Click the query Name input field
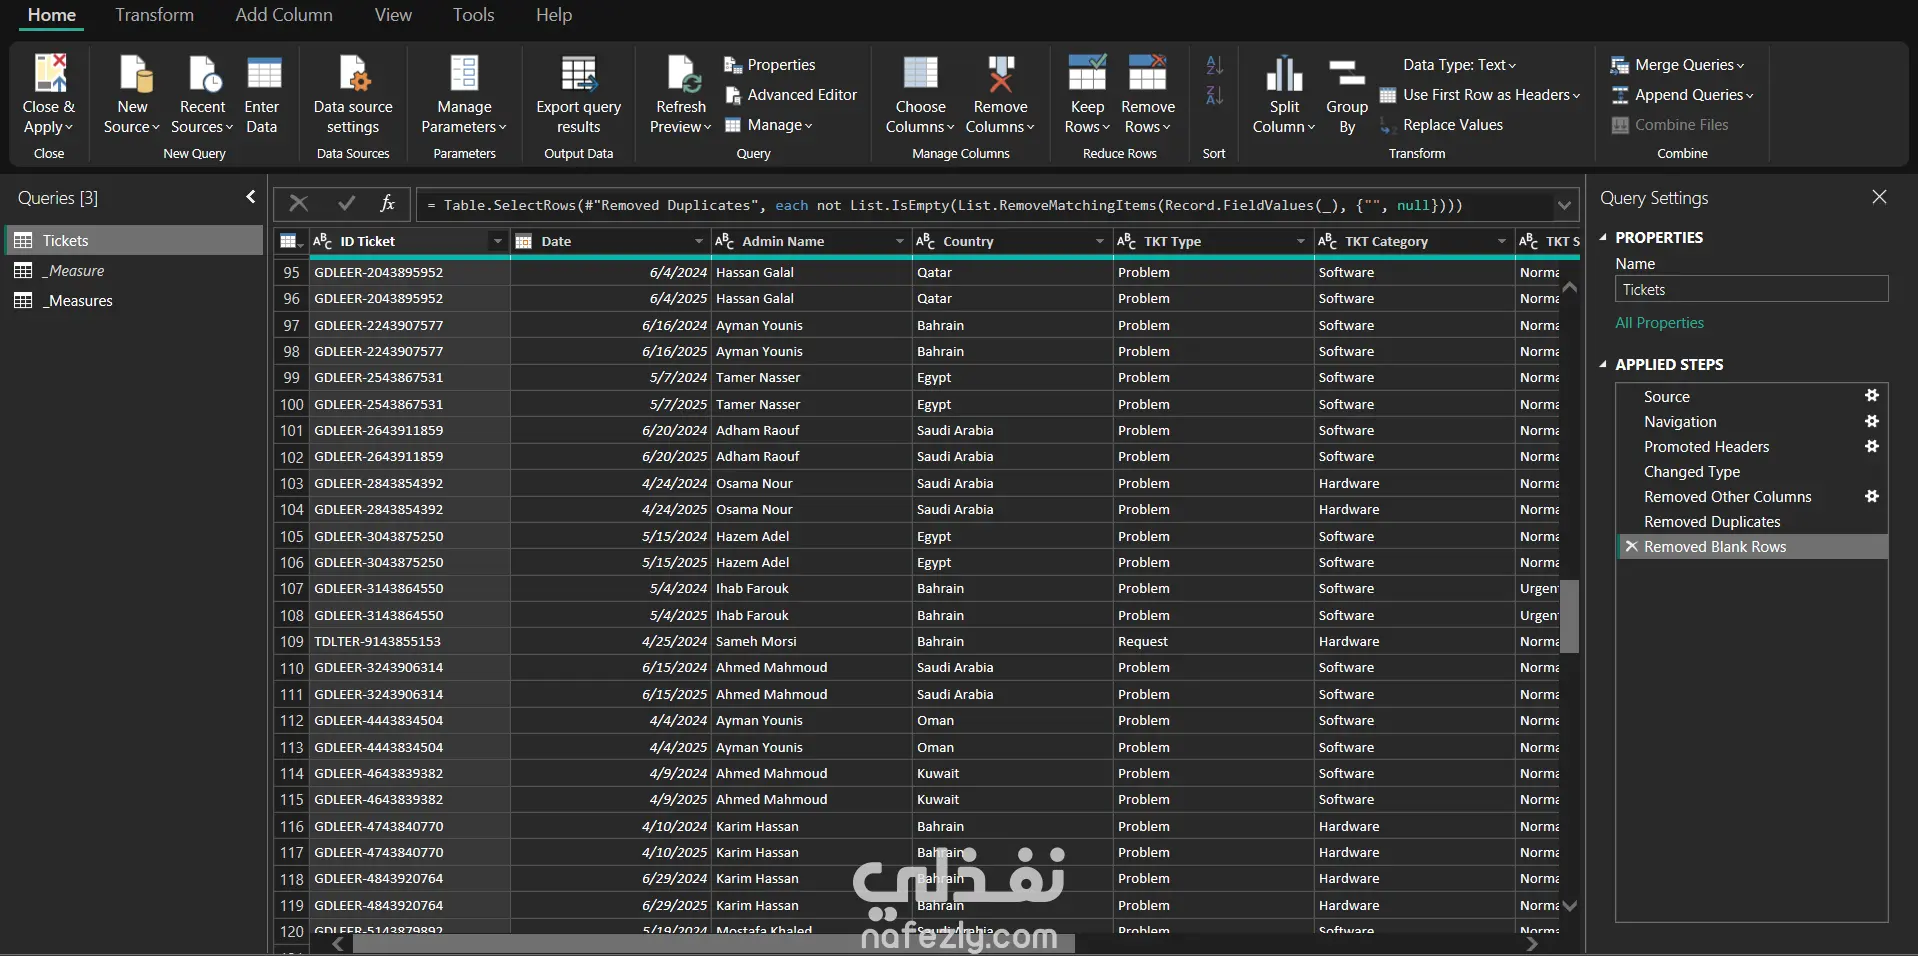The height and width of the screenshot is (956, 1918). pyautogui.click(x=1751, y=289)
